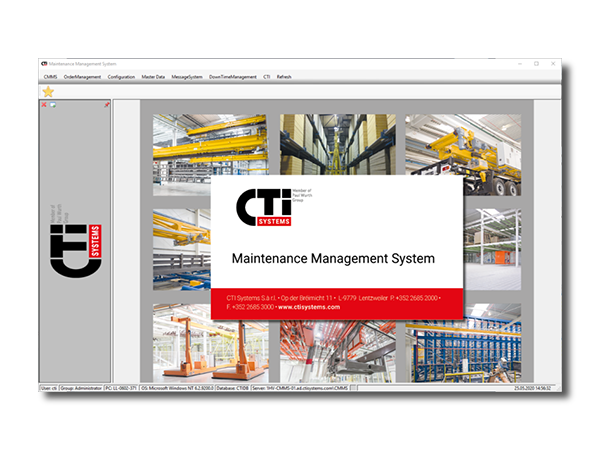Click the Maintenance Management System splash heading
The image size is (600, 450).
(333, 258)
